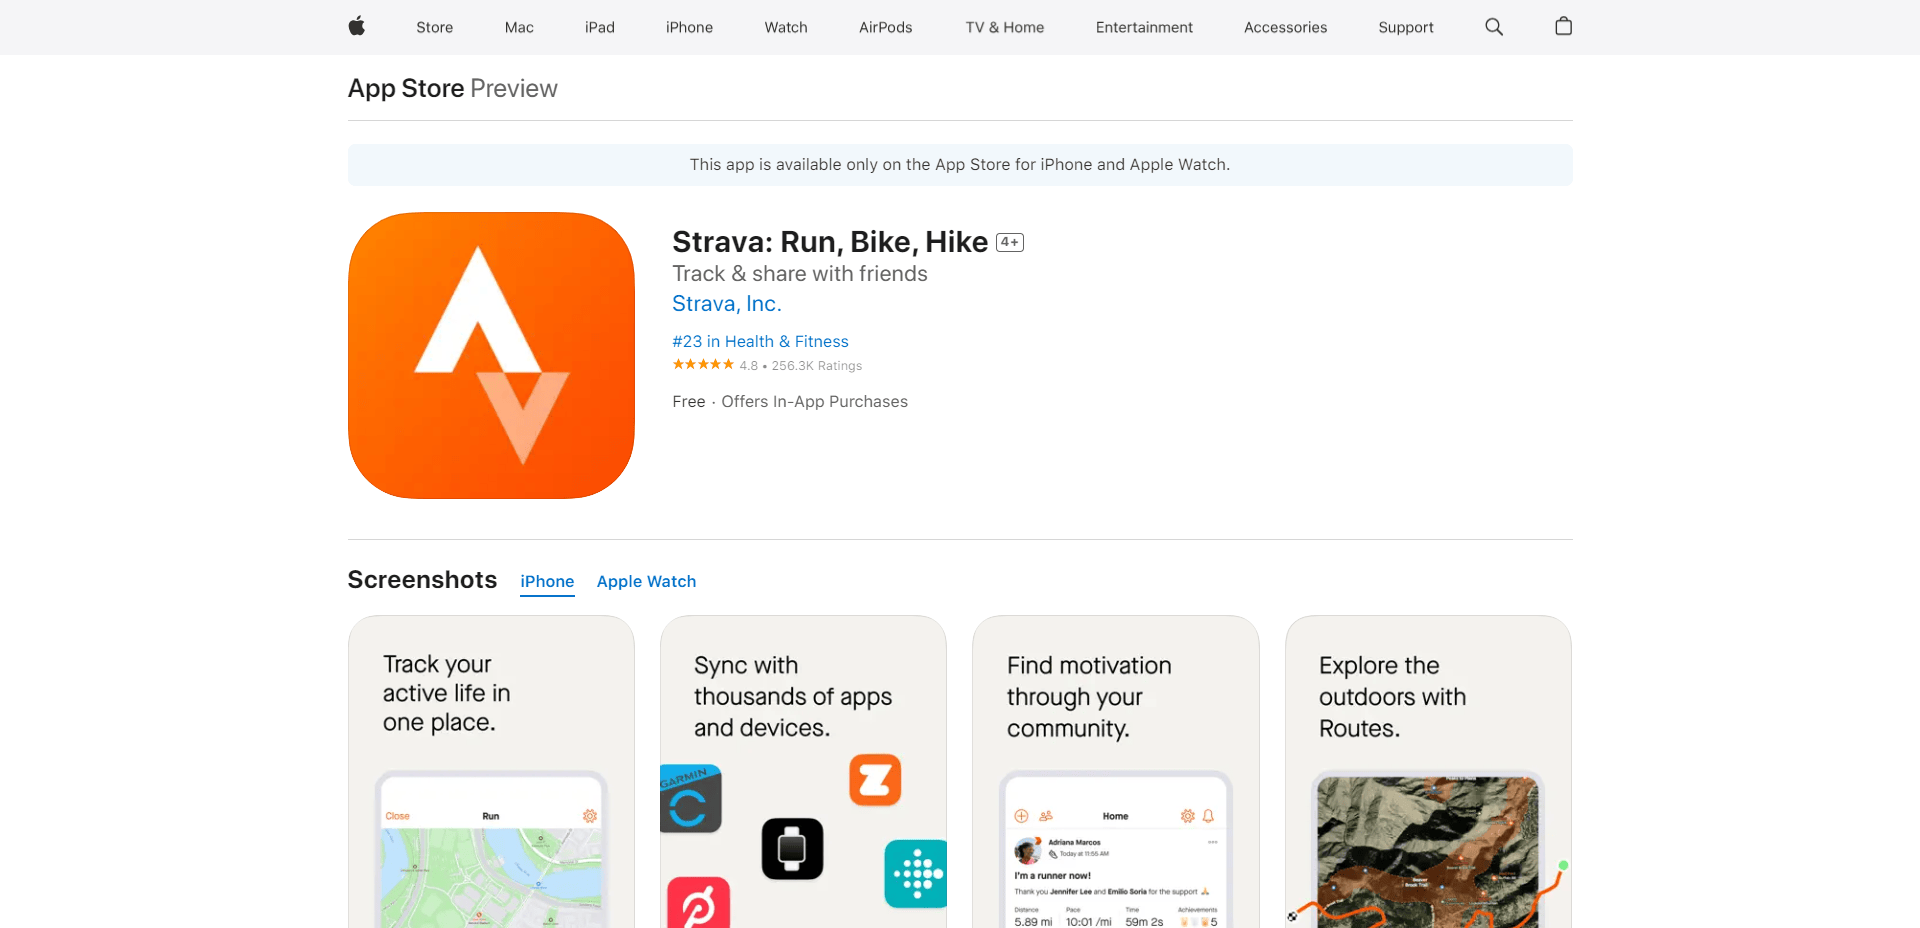
Task: Click the Zwift orange Z icon
Action: pyautogui.click(x=875, y=780)
